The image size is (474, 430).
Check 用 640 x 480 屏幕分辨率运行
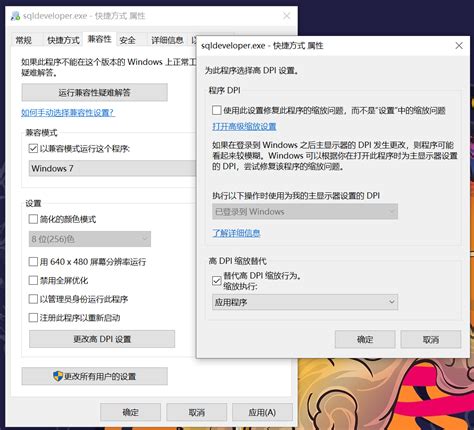tap(33, 262)
